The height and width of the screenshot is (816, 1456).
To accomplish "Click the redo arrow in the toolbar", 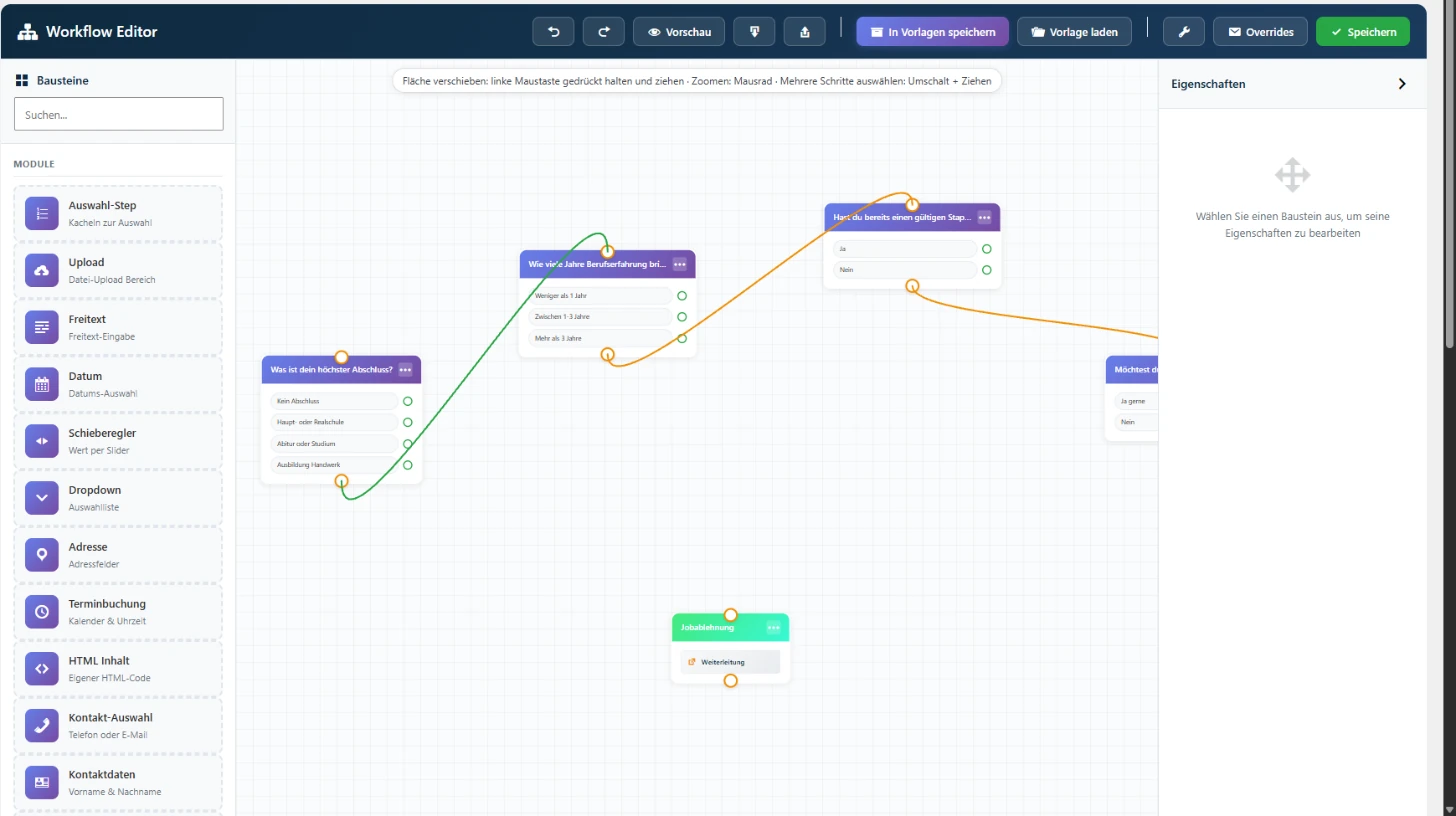I will tap(604, 32).
